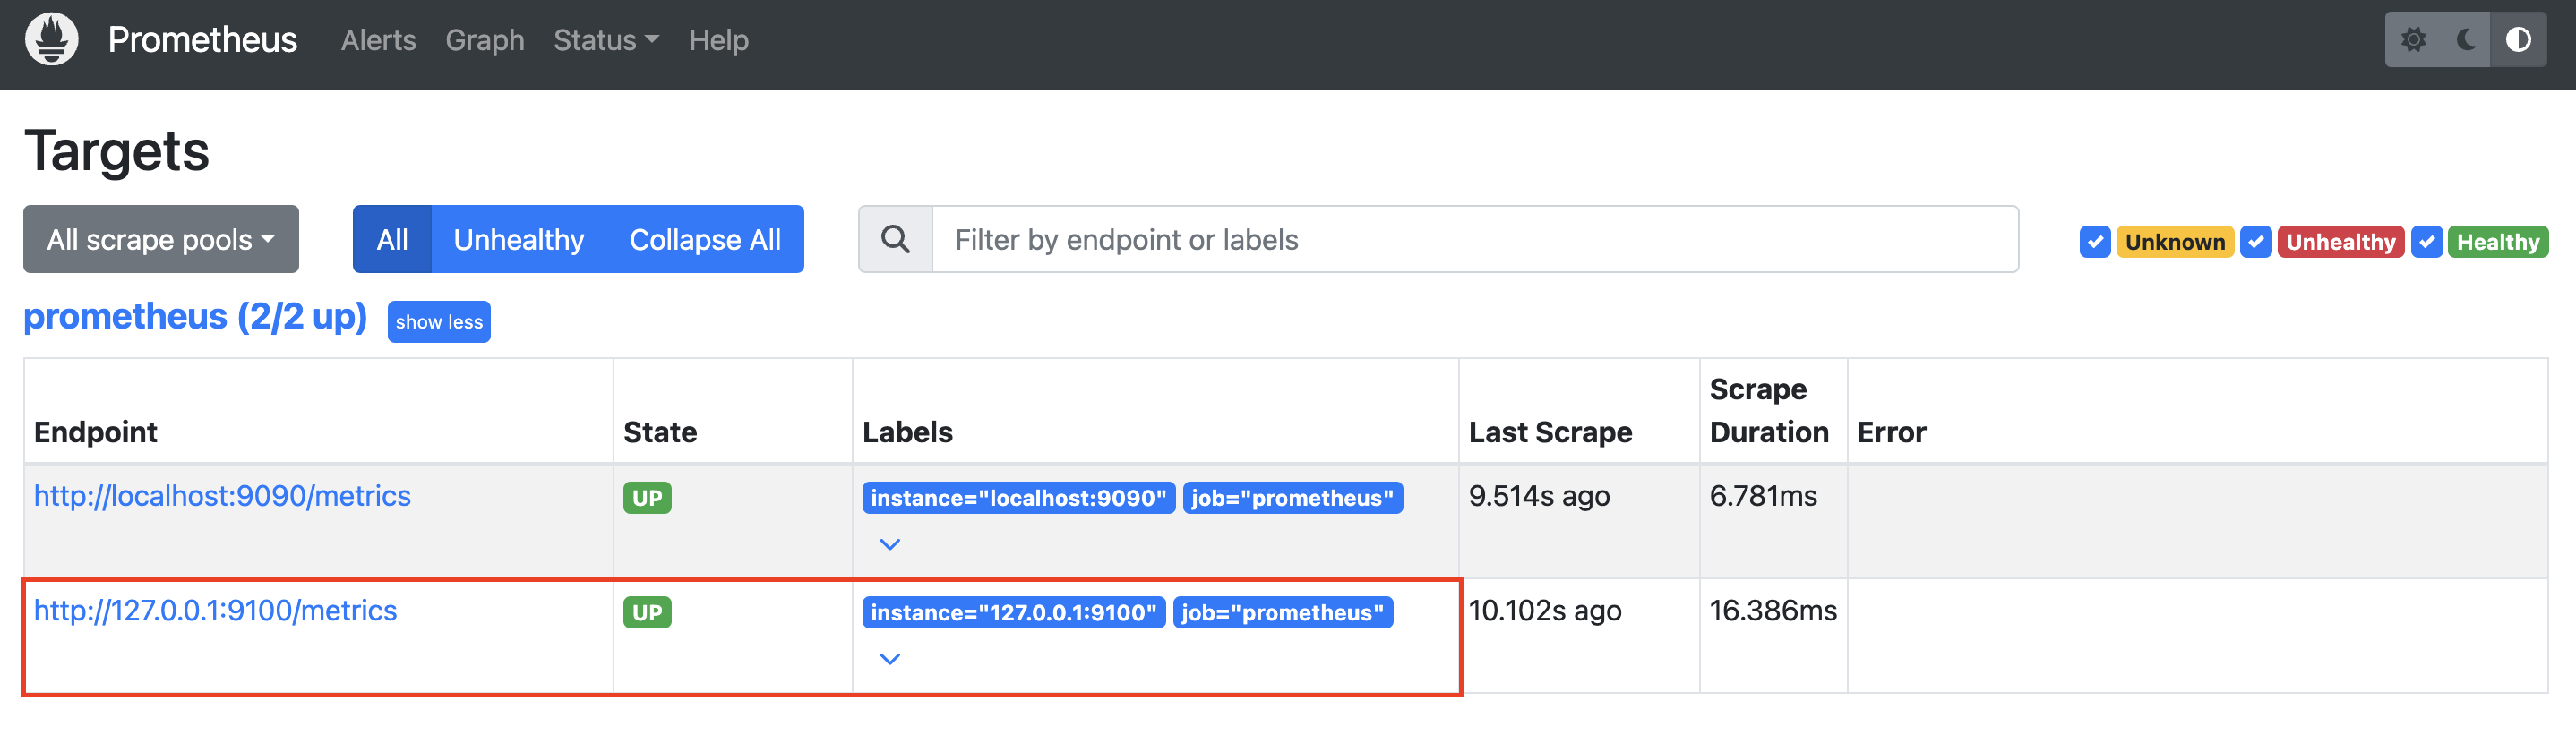Click job="prometheus" badge in 127.0.0.1 row

1283,612
